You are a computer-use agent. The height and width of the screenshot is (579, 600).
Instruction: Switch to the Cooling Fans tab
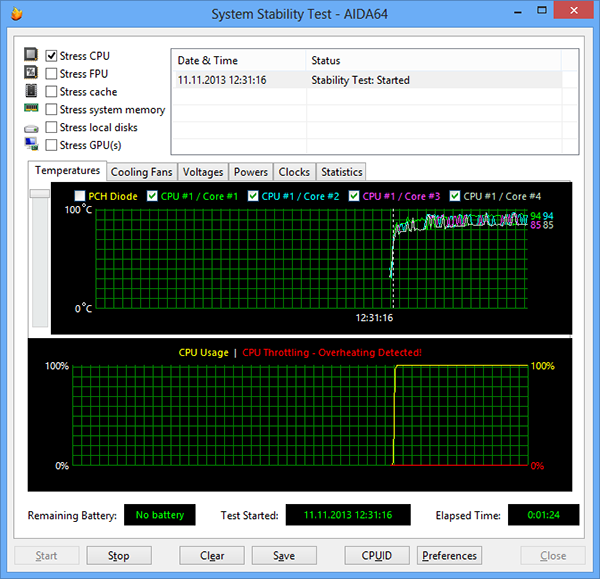click(x=142, y=172)
